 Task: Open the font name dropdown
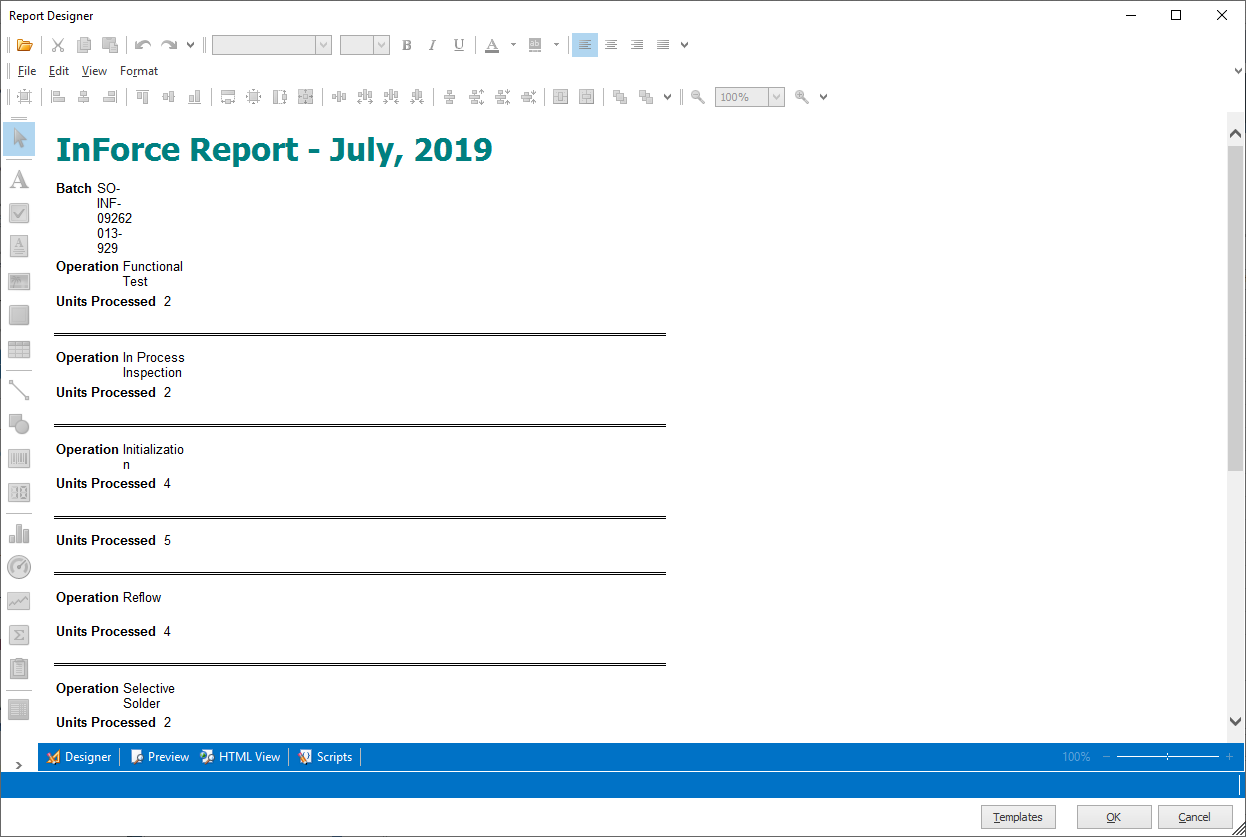click(322, 44)
